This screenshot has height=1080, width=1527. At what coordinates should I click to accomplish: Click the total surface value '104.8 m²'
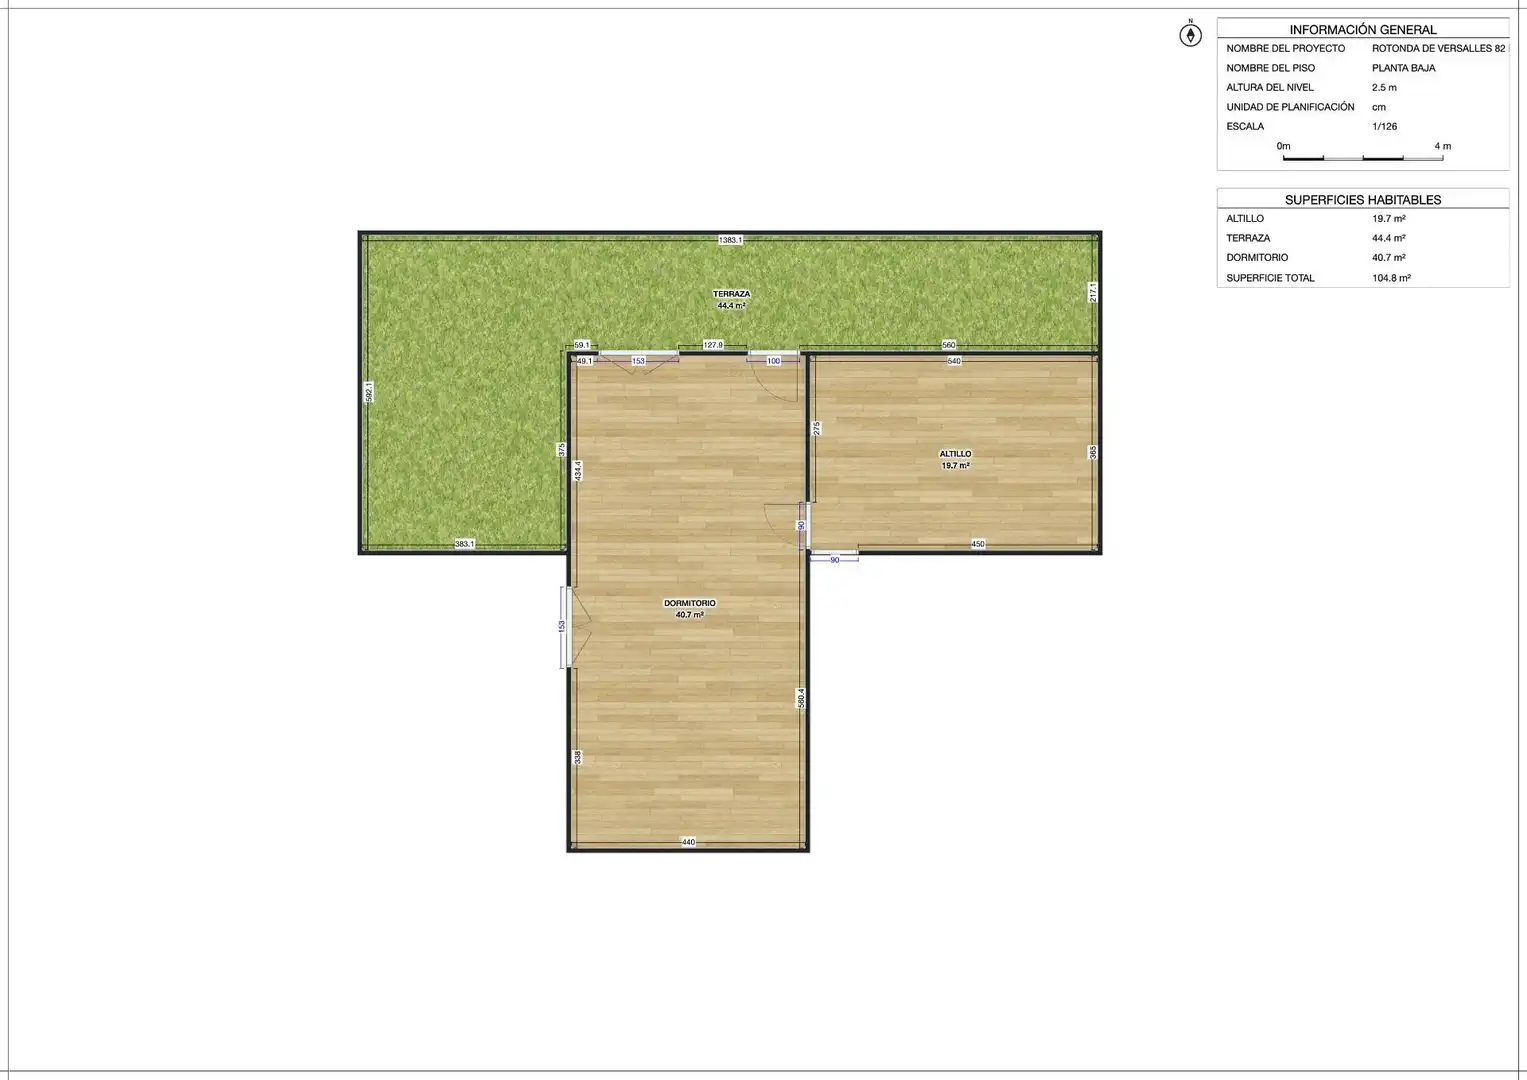(x=1391, y=278)
